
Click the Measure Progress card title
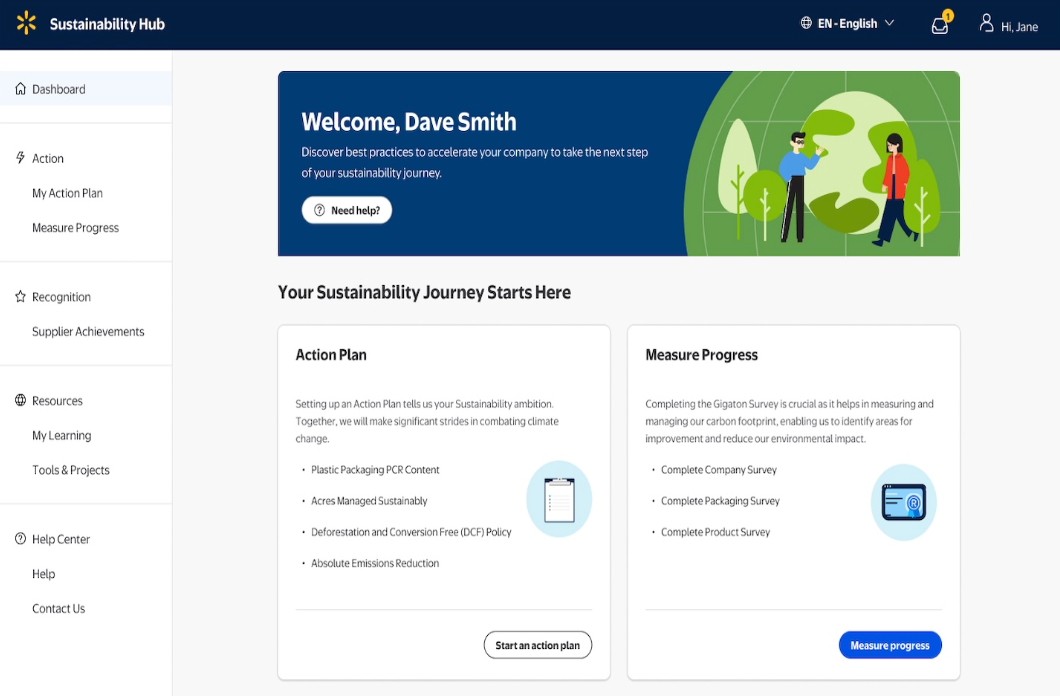[701, 355]
